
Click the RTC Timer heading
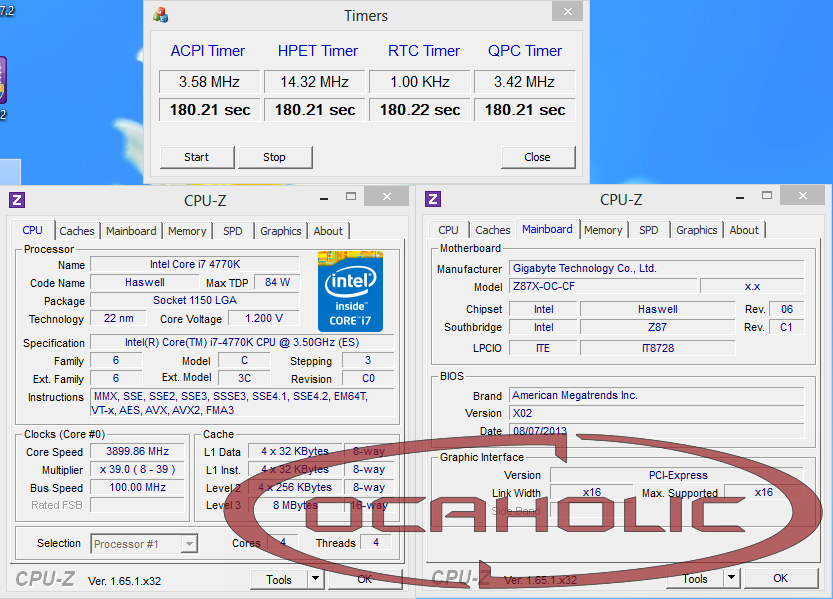tap(424, 51)
